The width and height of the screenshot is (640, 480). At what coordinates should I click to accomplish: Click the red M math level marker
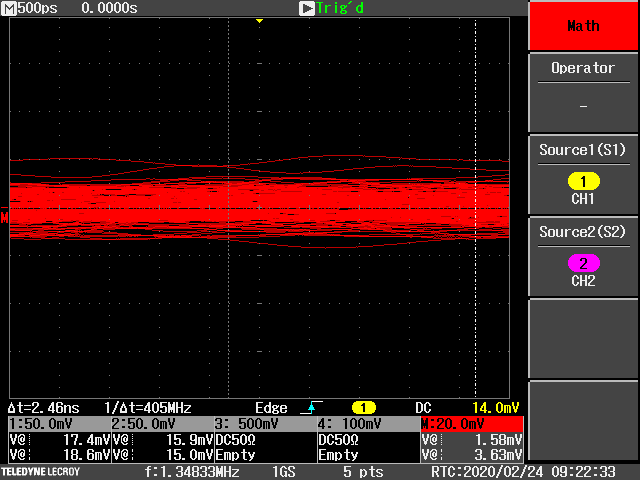(x=4, y=217)
